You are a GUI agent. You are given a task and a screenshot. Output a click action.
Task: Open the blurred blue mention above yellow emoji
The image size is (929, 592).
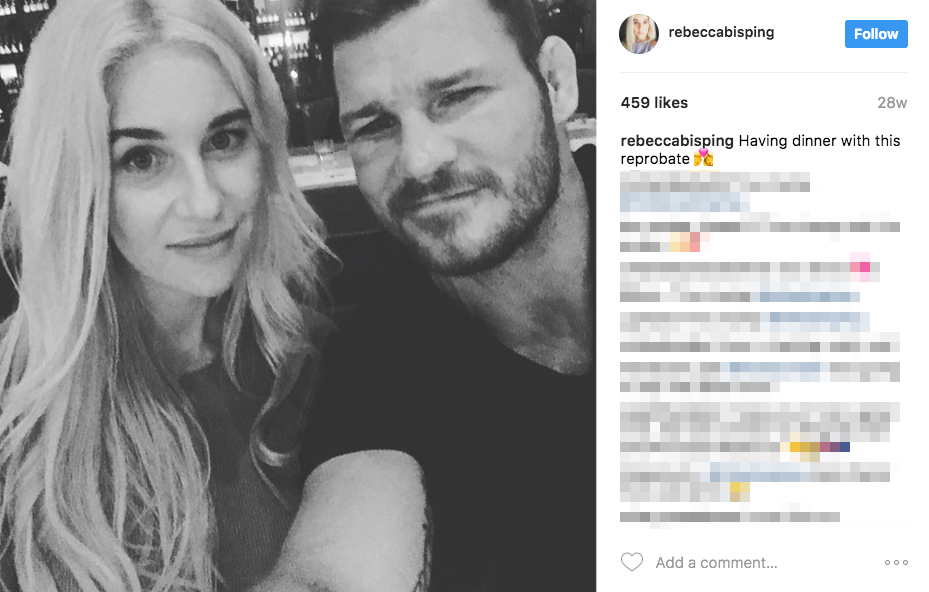pos(760,472)
